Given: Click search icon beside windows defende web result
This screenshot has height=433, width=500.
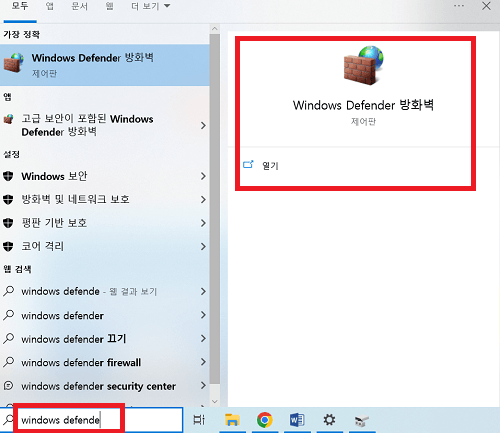Looking at the screenshot, I should [9, 291].
